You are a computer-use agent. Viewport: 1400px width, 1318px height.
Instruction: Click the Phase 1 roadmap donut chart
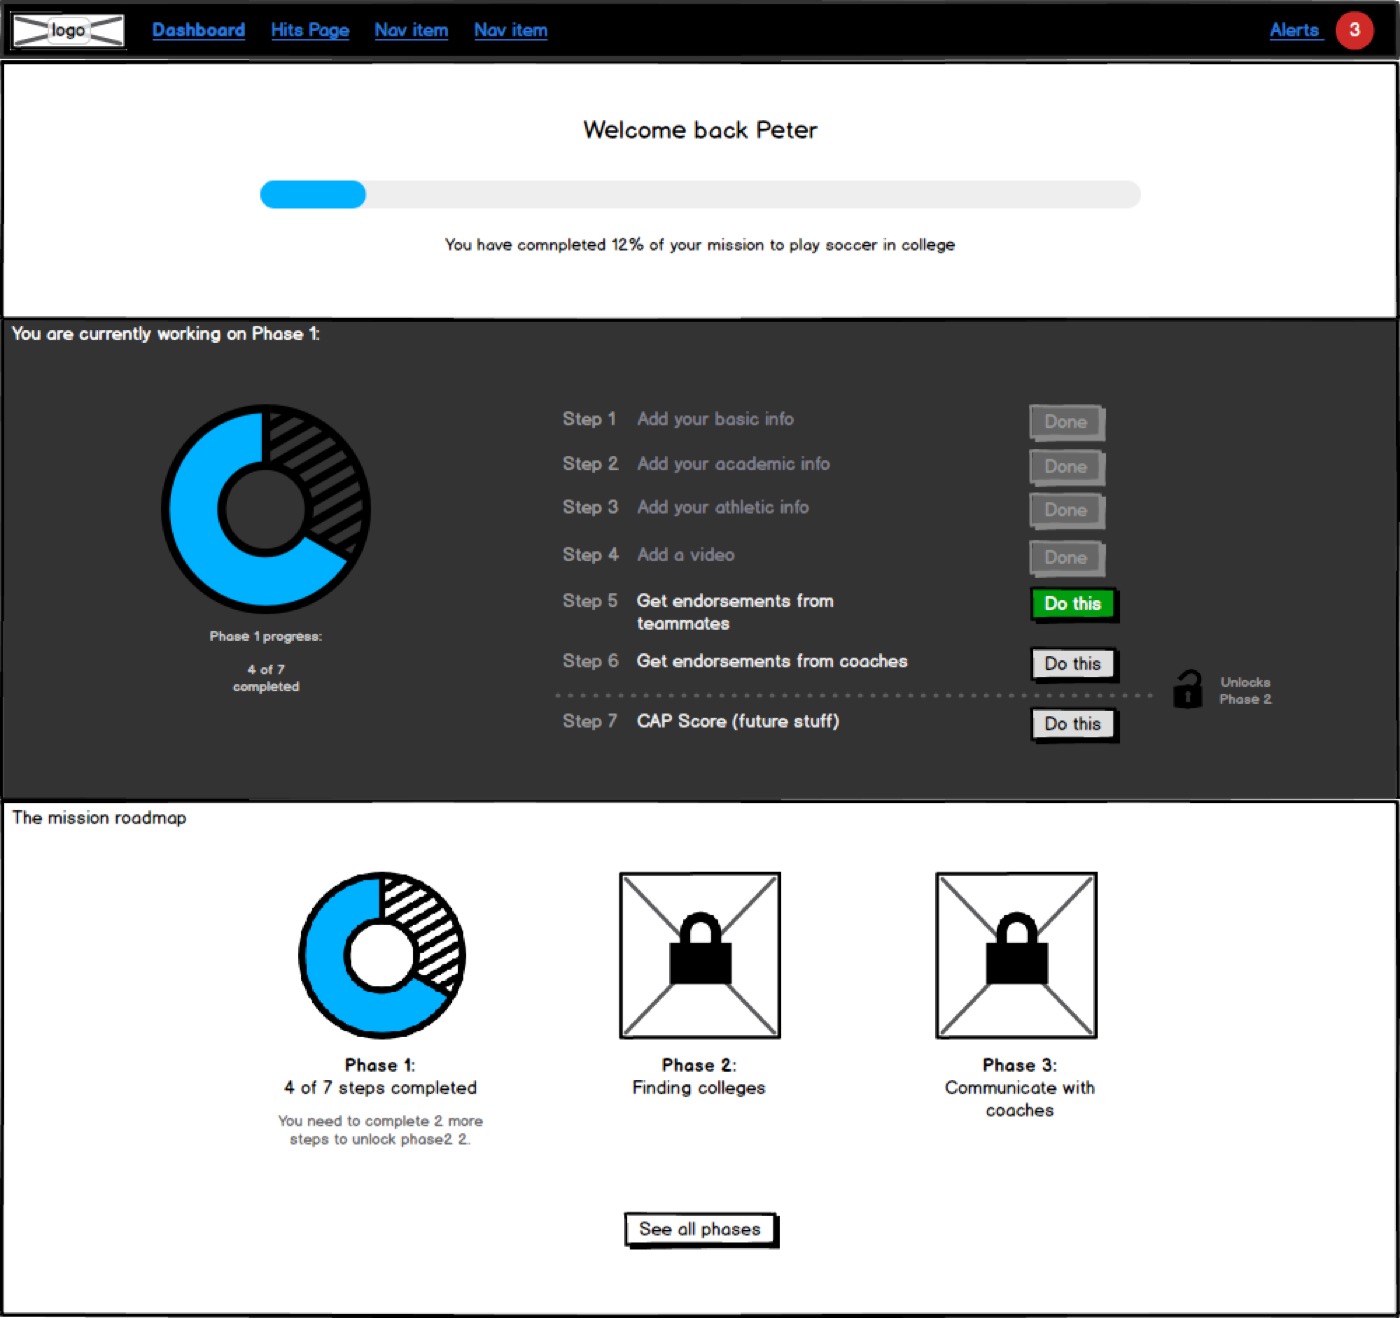381,955
